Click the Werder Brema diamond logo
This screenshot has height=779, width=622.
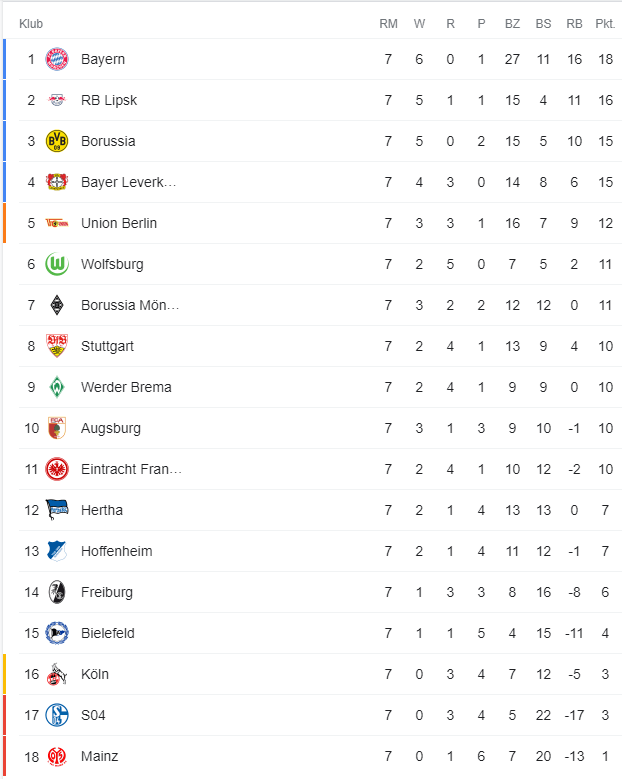click(57, 387)
